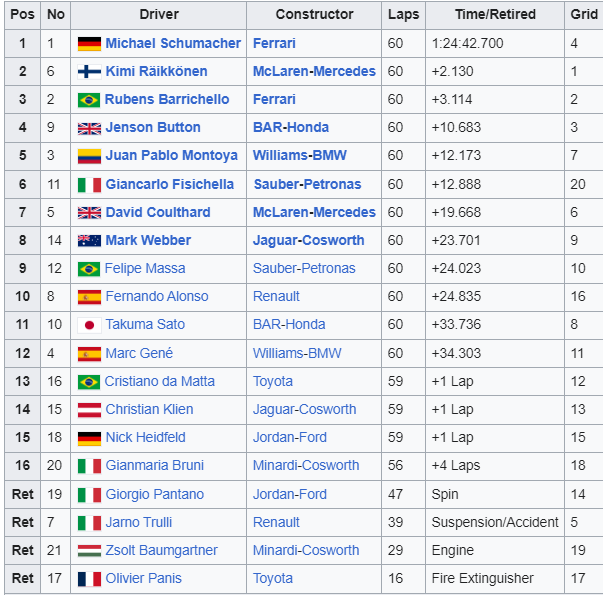This screenshot has width=603, height=595.
Task: Open Nick Heidfeld link
Action: pos(145,438)
